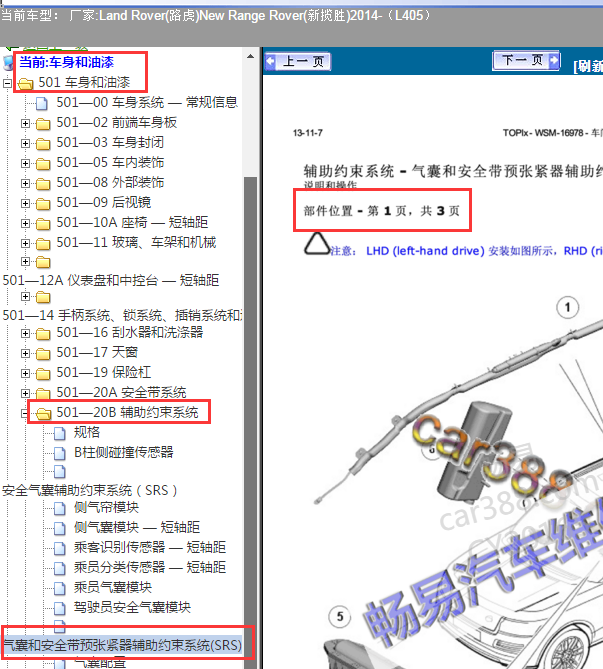Click callout number 1 in diagram
Screen dimensions: 603x669
tap(568, 307)
